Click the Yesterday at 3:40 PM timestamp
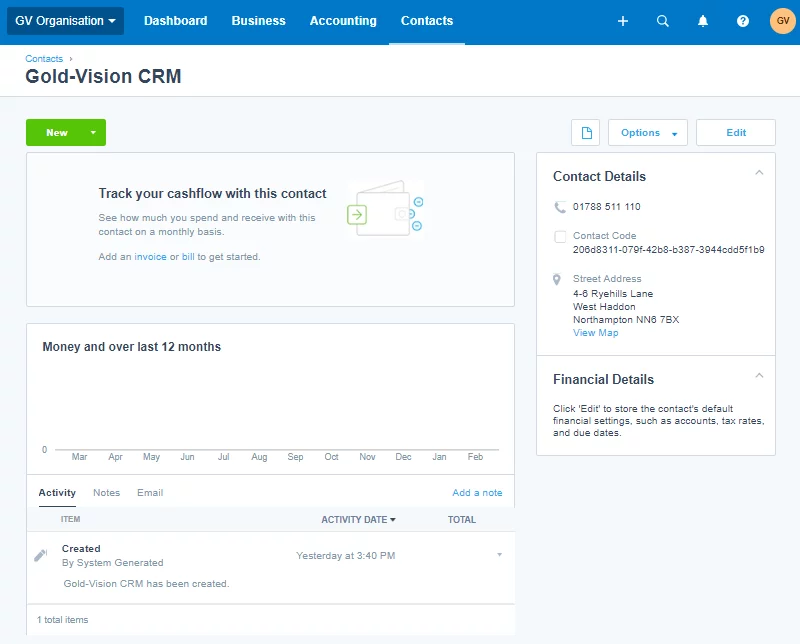Screen dimensions: 800x644 [x=345, y=556]
